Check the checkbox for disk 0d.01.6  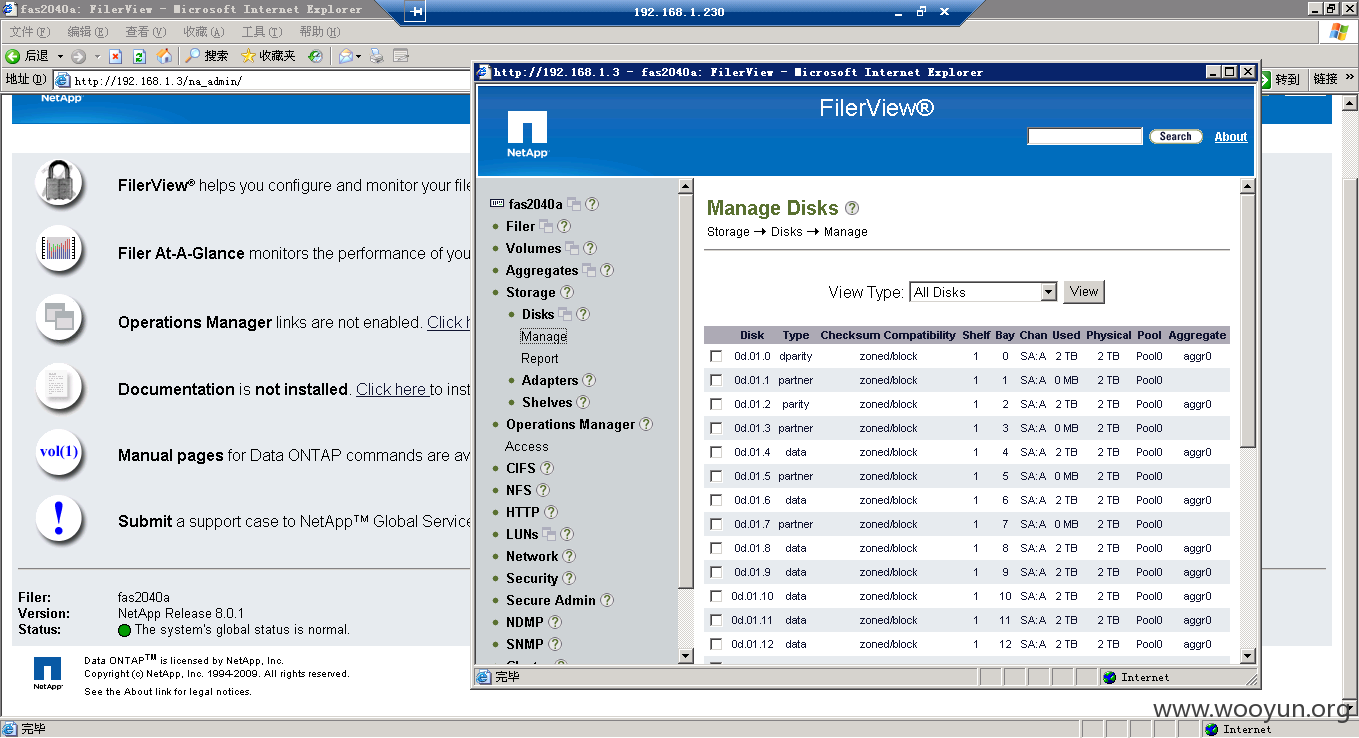[x=716, y=500]
